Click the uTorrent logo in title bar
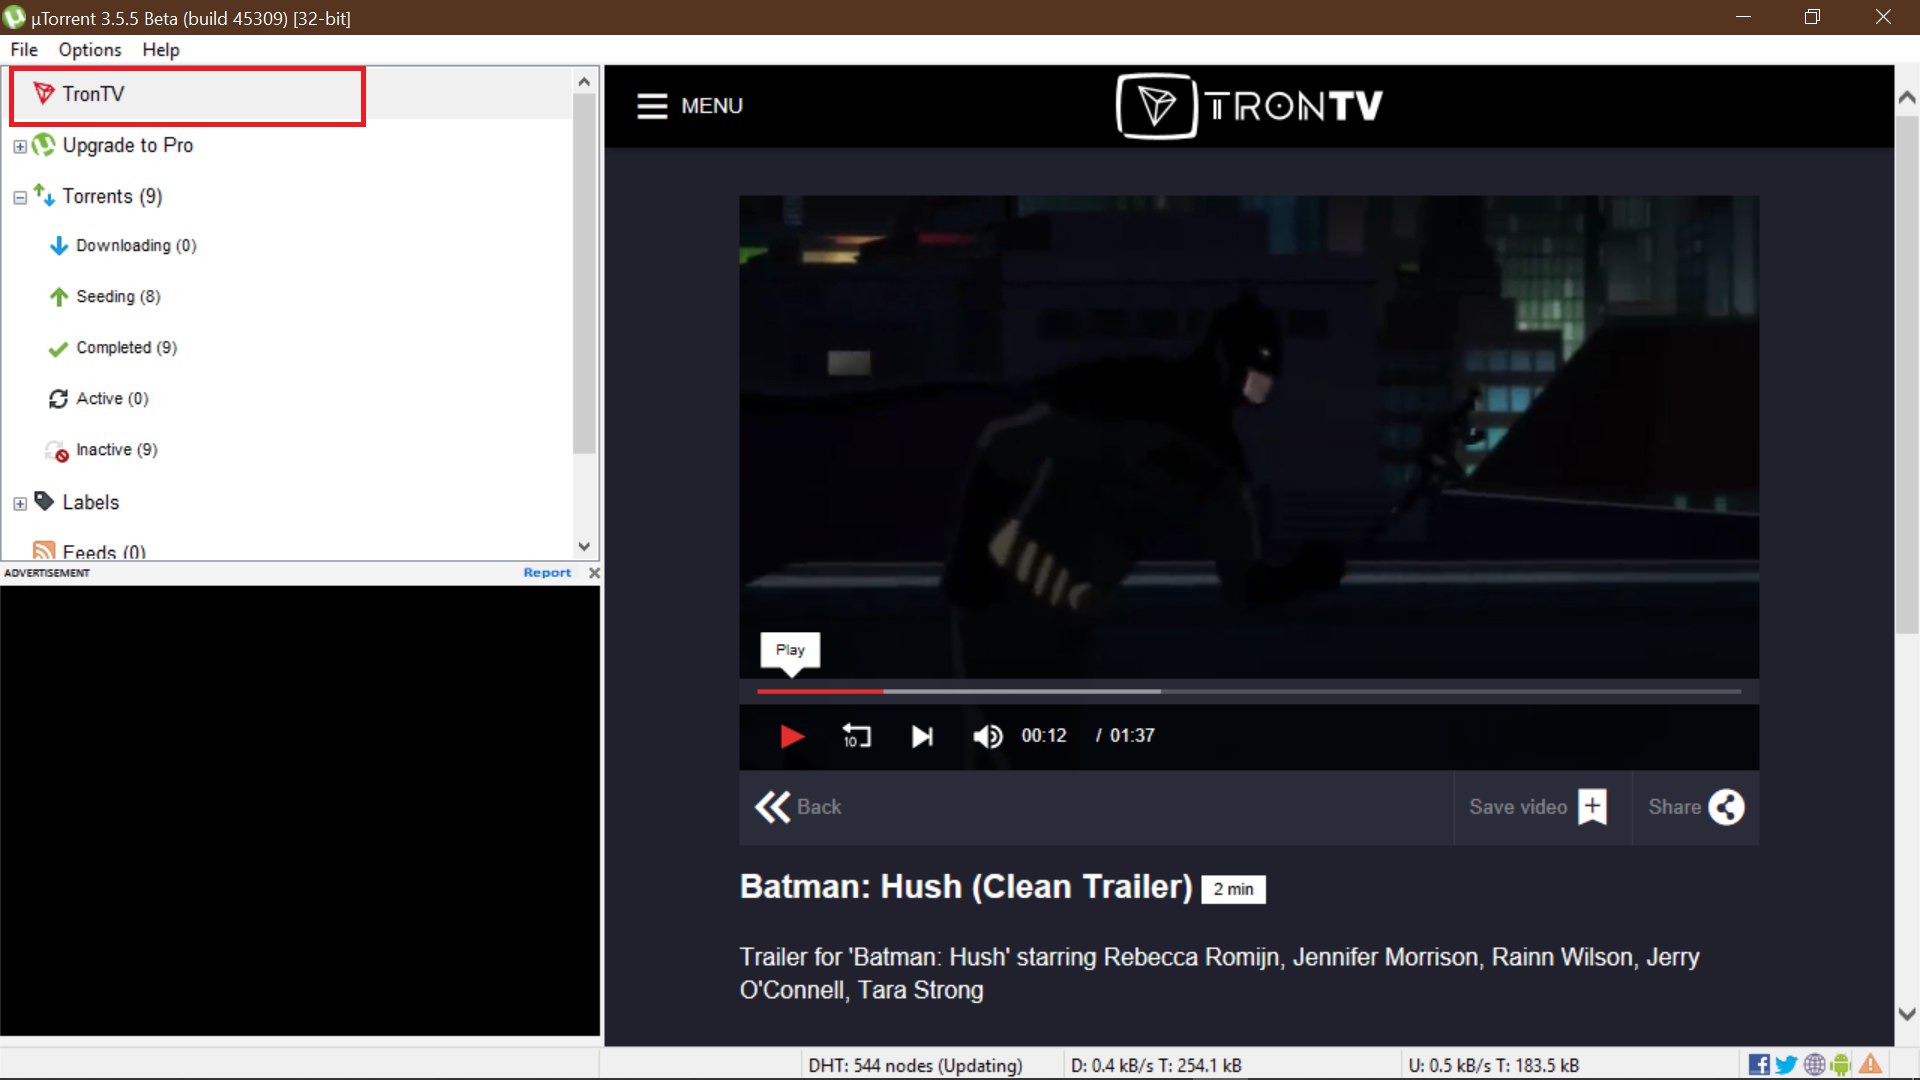The image size is (1920, 1080). (x=14, y=17)
